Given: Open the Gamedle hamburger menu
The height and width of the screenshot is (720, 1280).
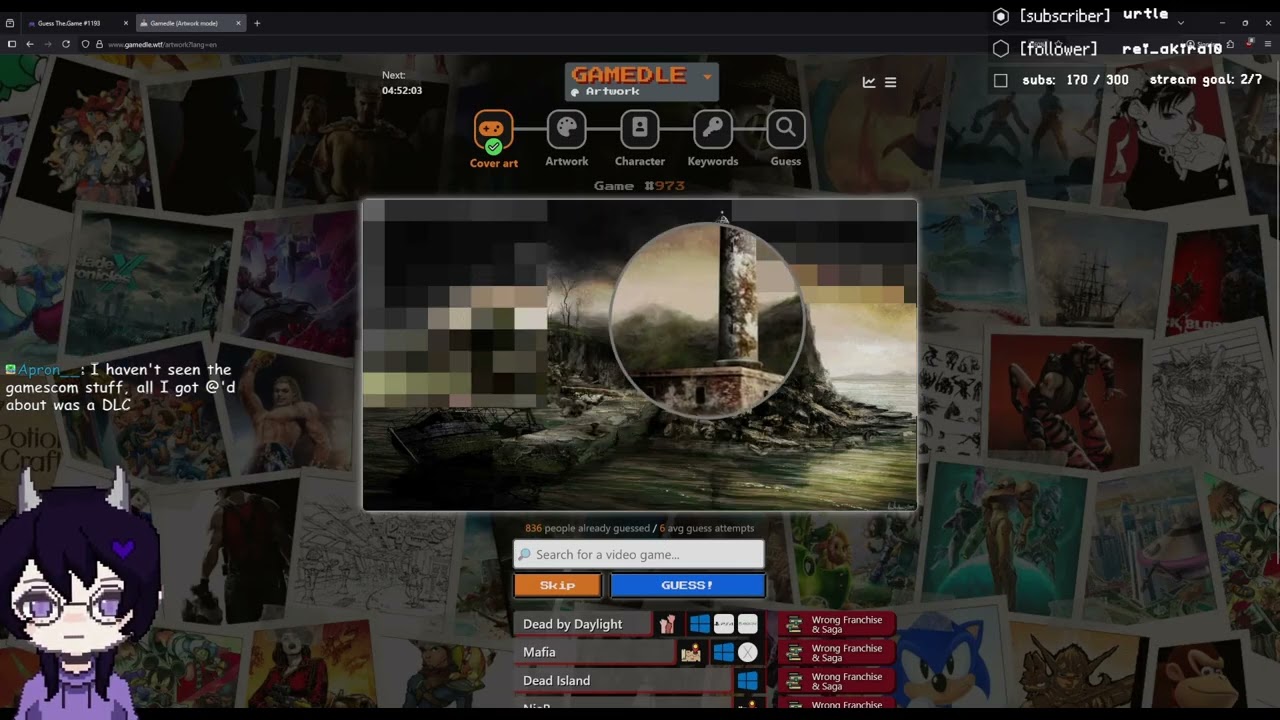Looking at the screenshot, I should [891, 82].
